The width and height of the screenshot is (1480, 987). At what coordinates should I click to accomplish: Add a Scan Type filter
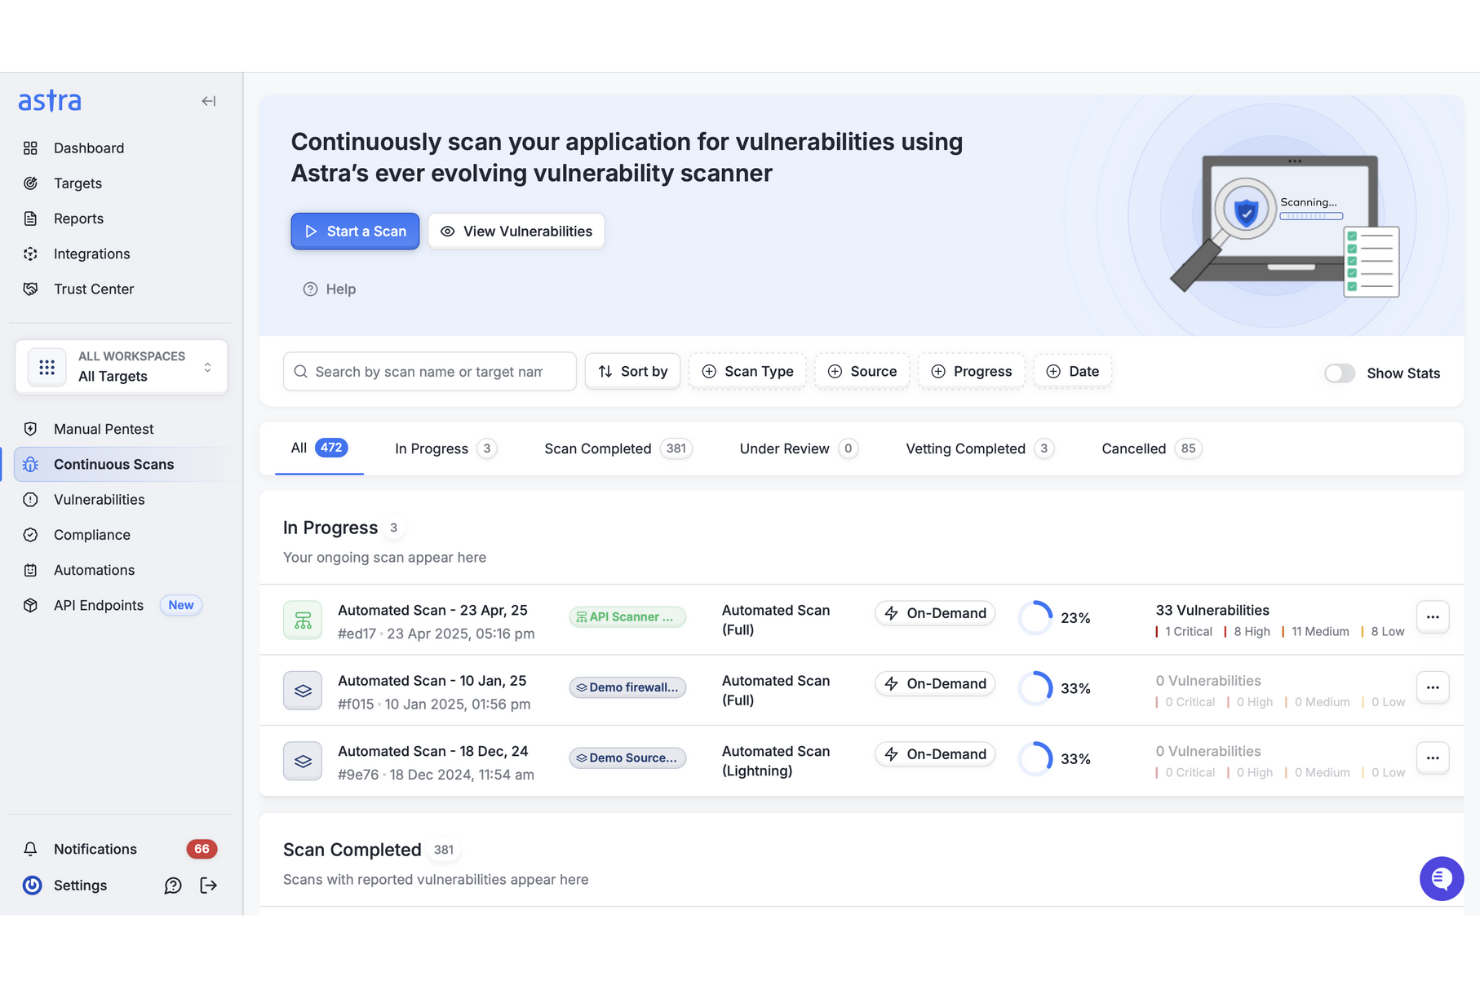click(747, 371)
